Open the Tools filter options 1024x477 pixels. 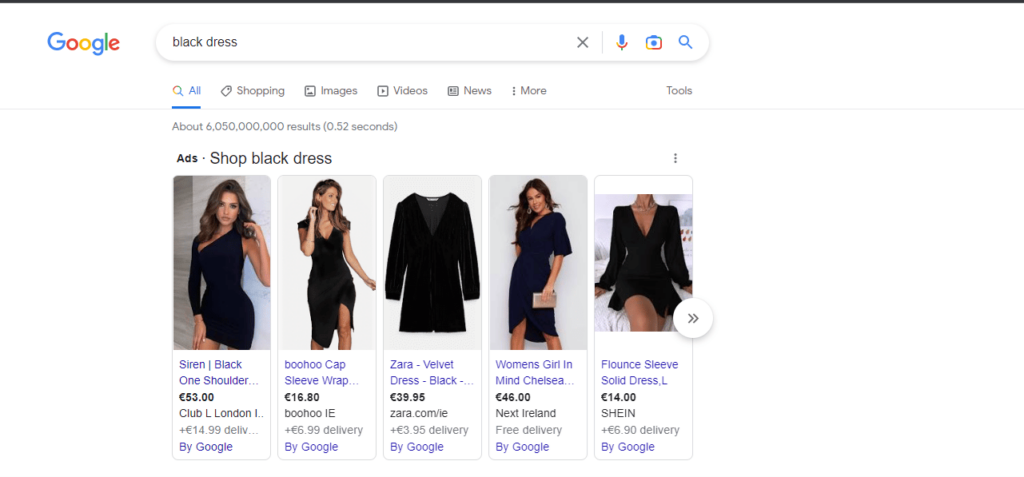[679, 91]
